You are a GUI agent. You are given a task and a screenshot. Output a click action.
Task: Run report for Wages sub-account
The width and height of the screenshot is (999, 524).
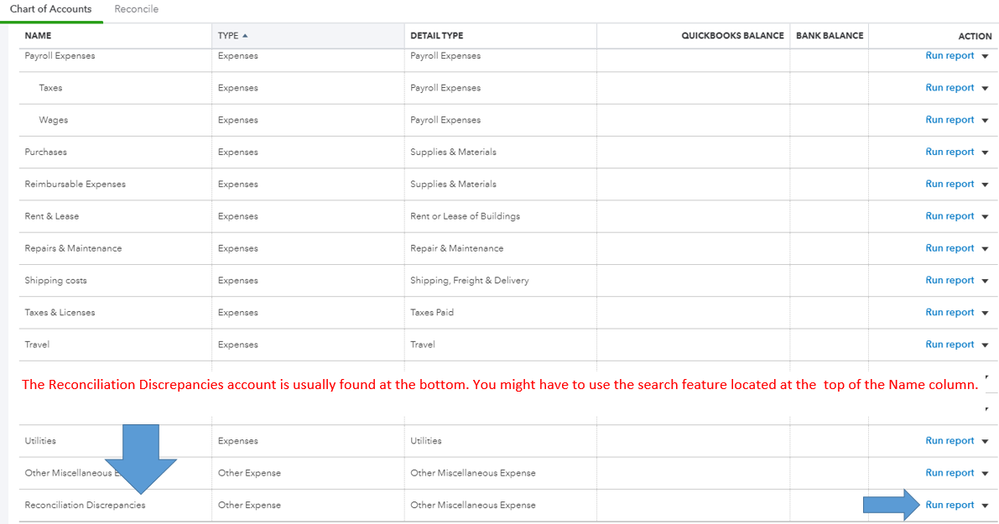point(949,119)
